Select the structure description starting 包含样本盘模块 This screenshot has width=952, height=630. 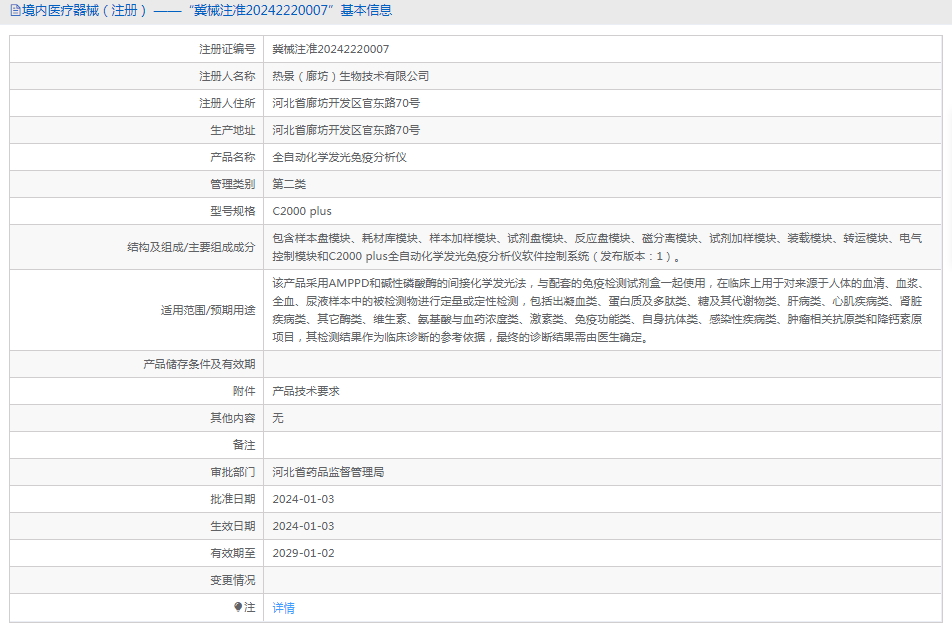[597, 247]
